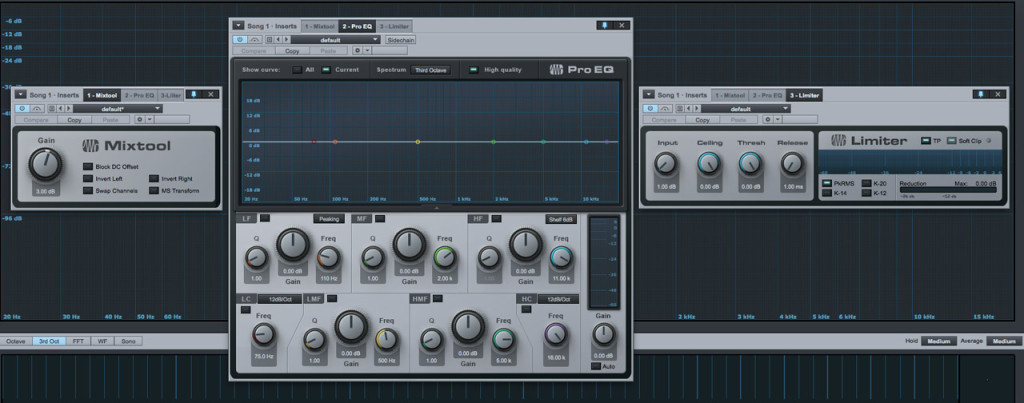
Task: Click Hold Medium button
Action: point(938,341)
